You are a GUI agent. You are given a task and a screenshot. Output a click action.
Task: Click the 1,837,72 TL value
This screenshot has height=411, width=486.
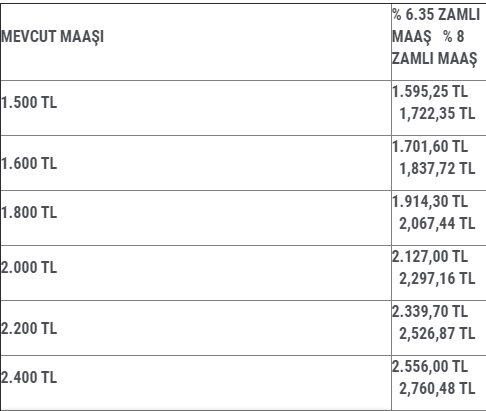(437, 169)
